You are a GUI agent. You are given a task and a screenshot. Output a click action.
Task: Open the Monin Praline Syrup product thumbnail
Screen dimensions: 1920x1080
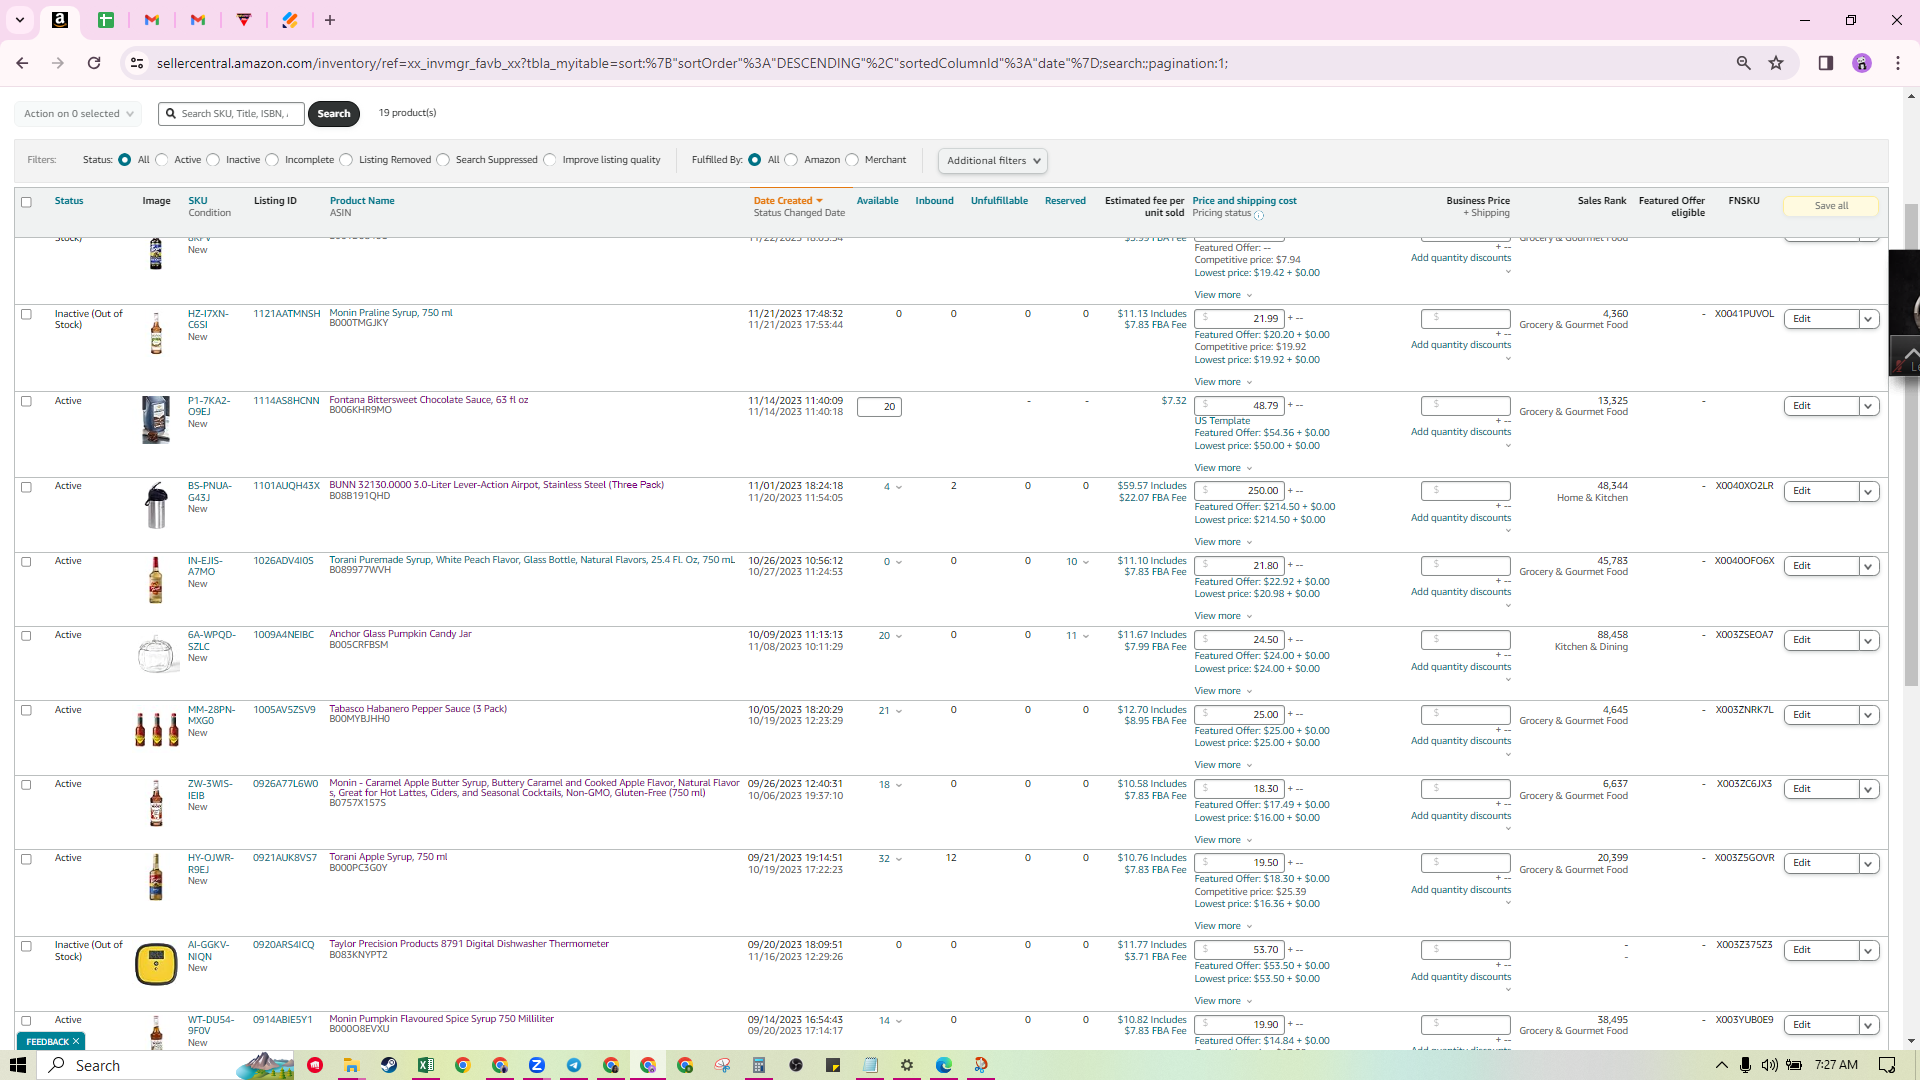tap(156, 333)
